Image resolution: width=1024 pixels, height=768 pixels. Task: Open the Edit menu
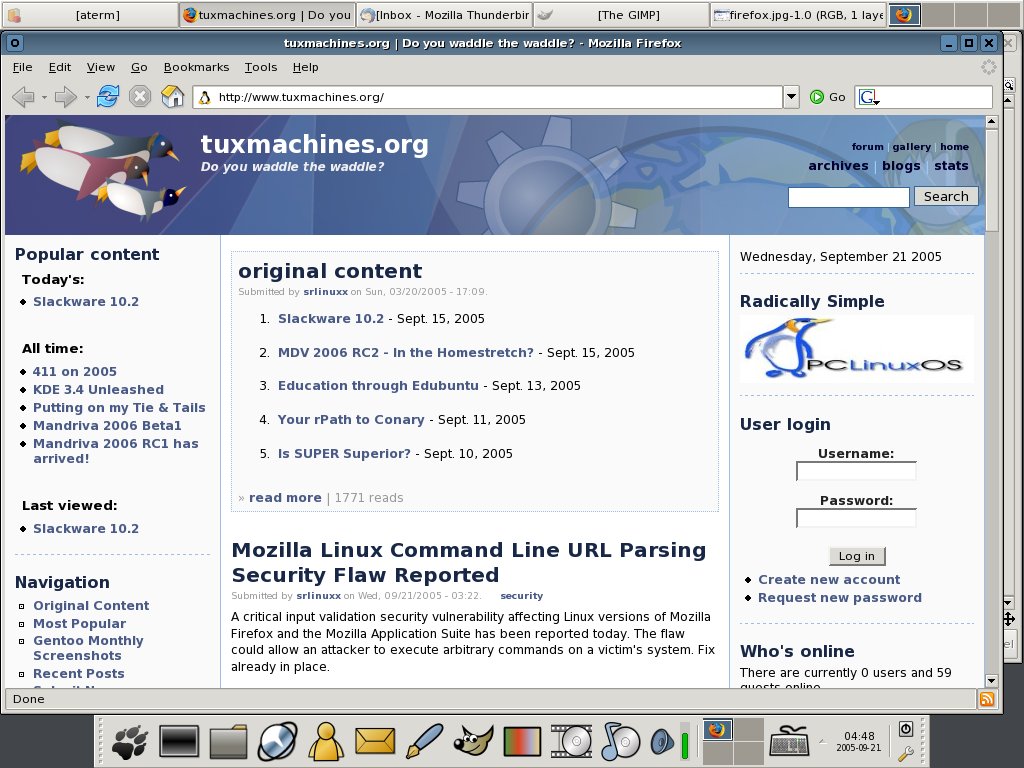59,67
